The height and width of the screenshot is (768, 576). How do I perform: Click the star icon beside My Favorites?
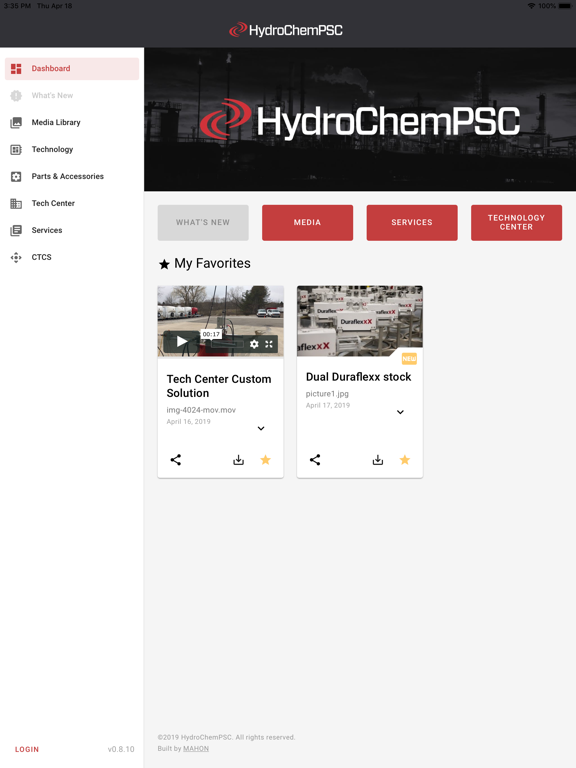tap(164, 264)
